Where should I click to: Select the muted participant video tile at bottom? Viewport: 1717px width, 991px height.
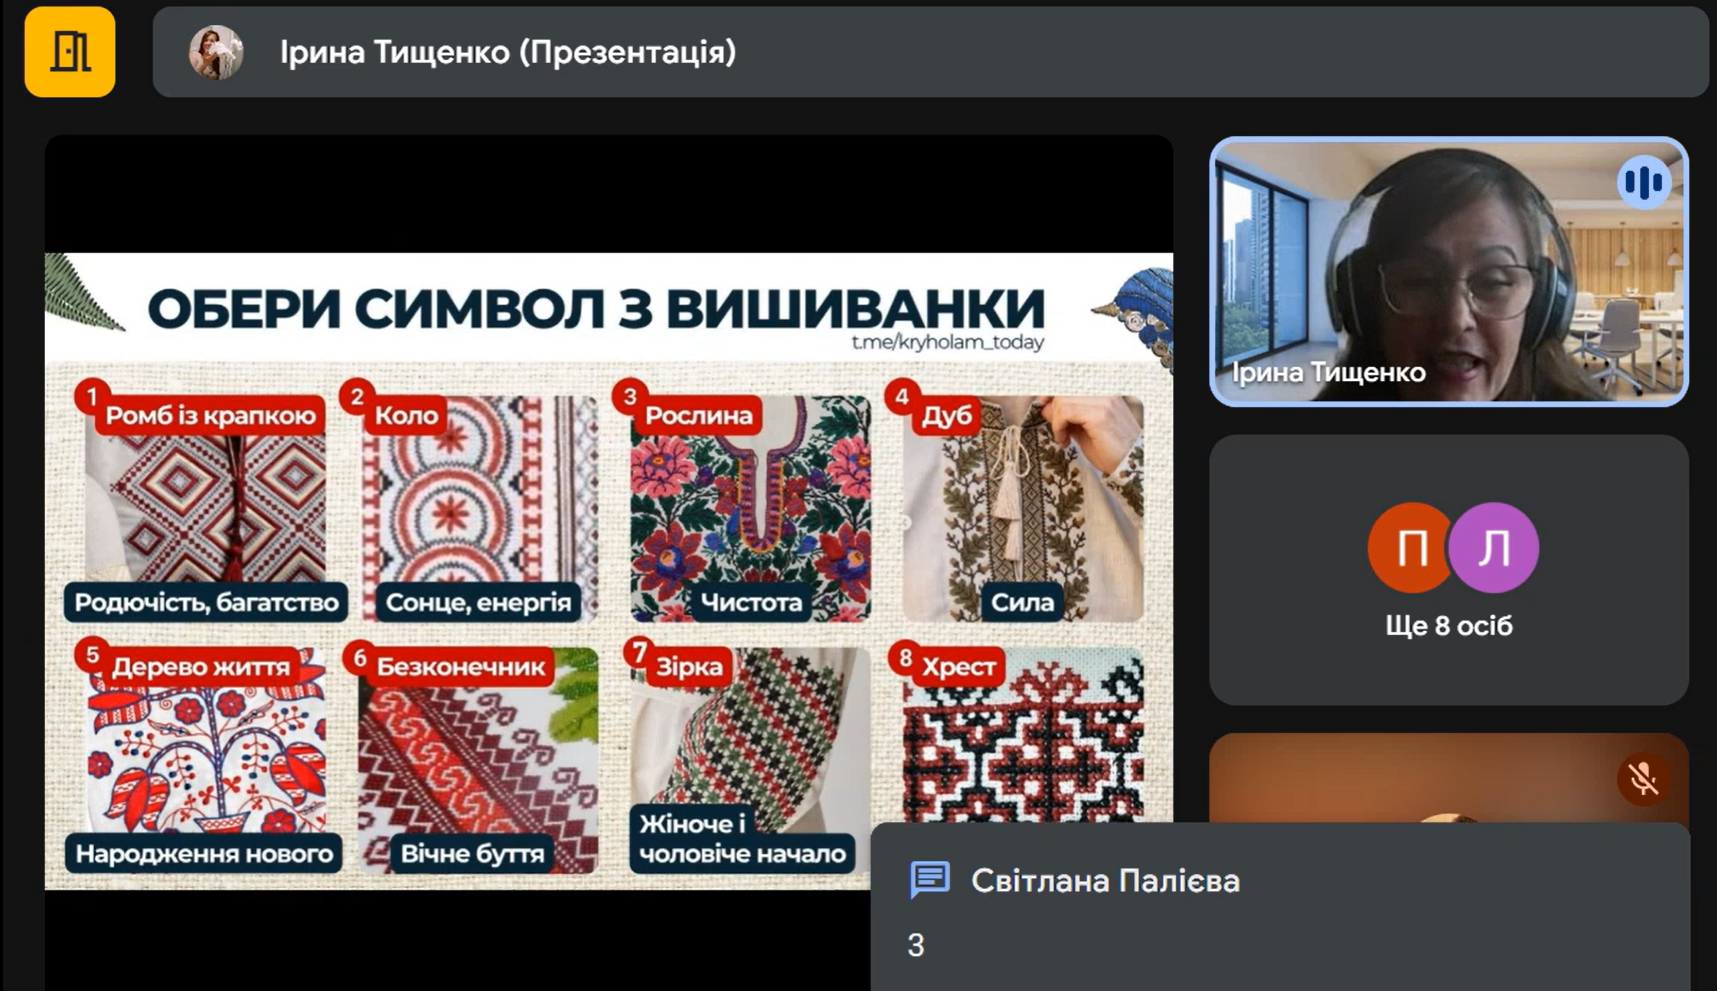1449,778
